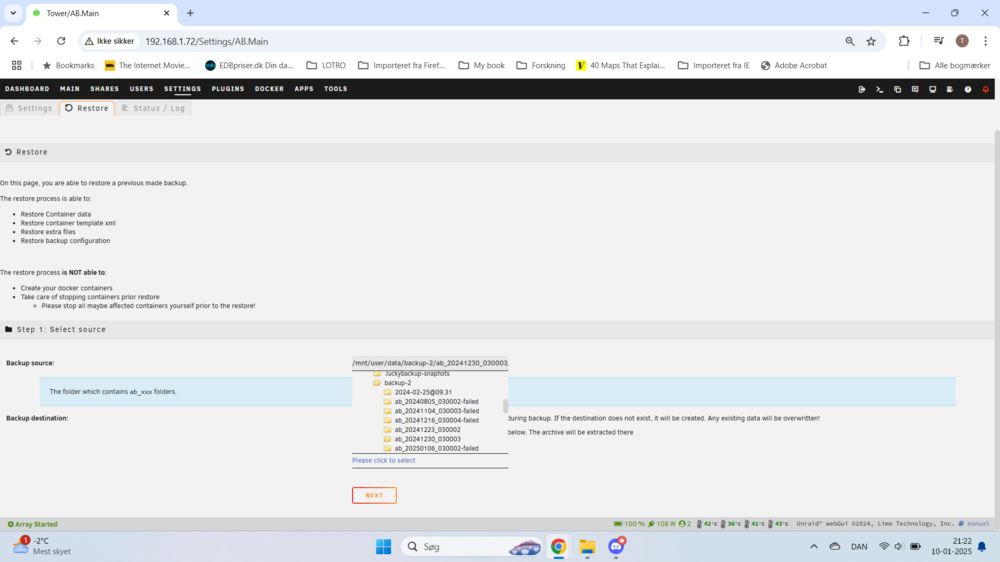This screenshot has height=562, width=1000.
Task: Open the DOCKER menu
Action: [269, 89]
